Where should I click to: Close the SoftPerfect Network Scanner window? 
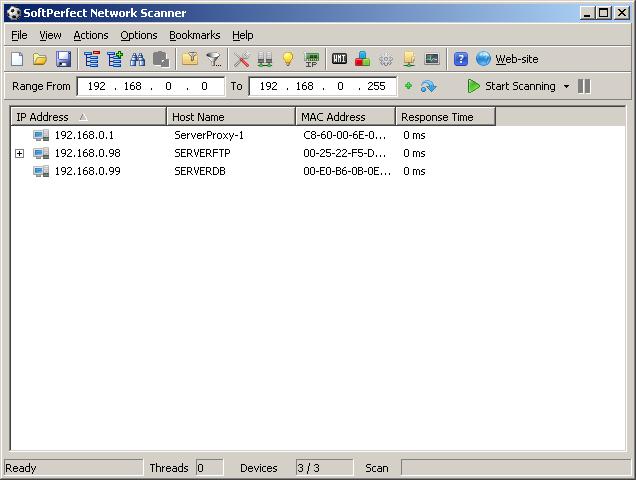point(622,13)
